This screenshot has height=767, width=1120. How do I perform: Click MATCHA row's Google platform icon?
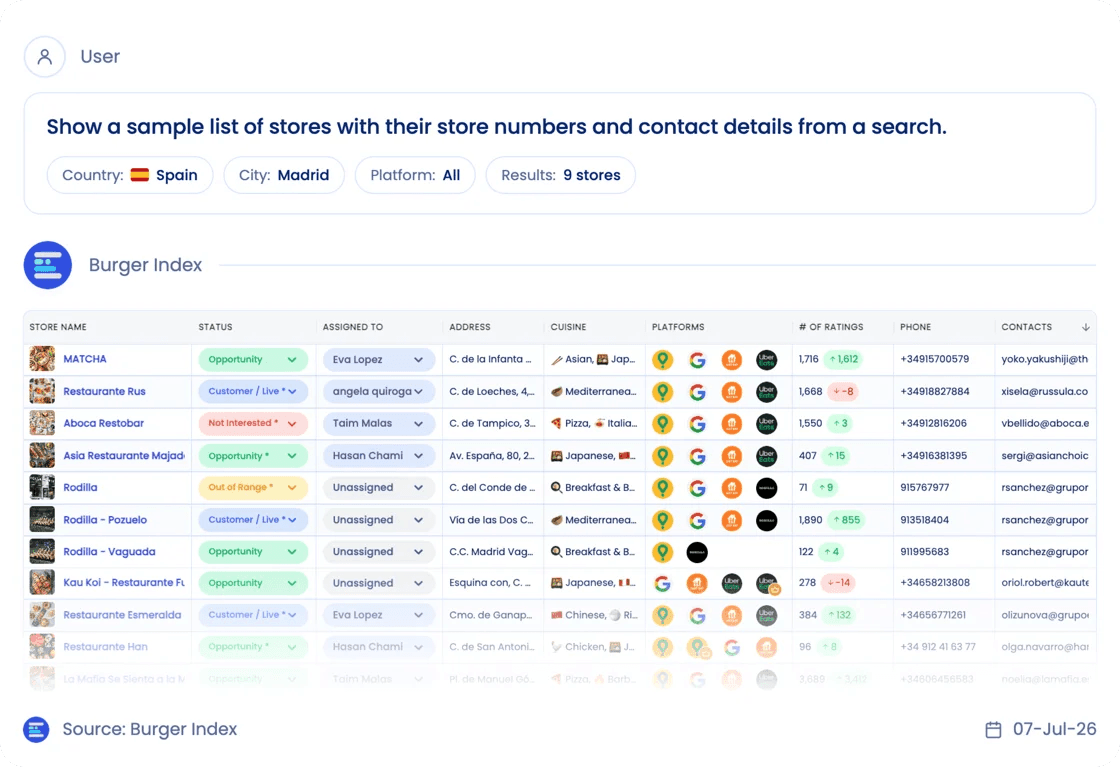(x=697, y=360)
